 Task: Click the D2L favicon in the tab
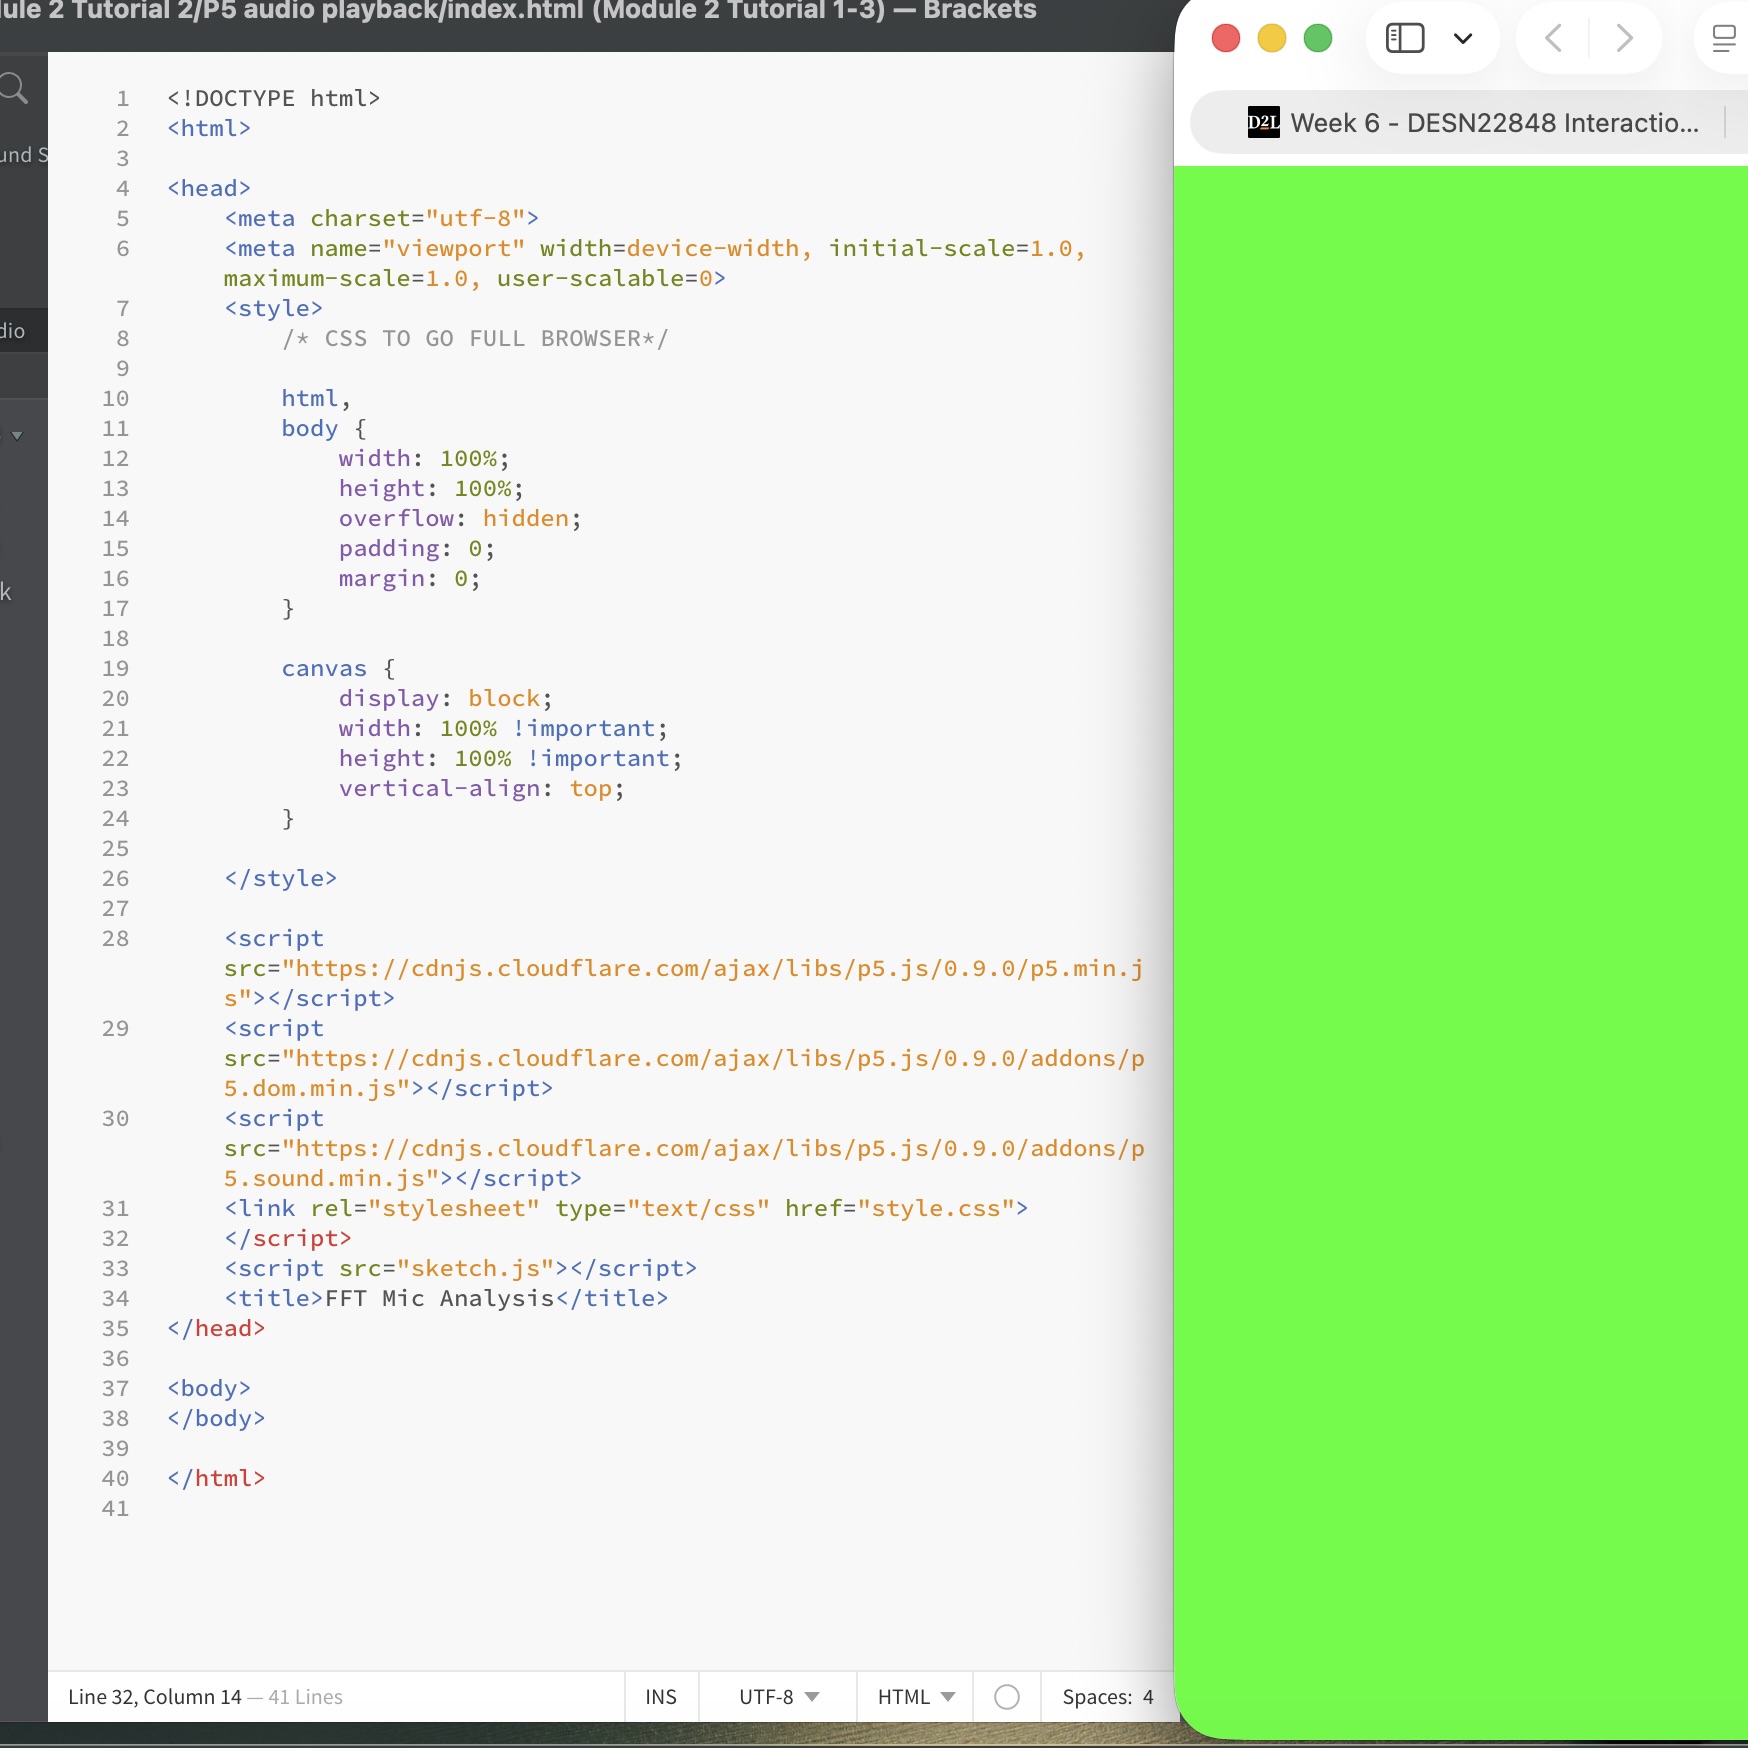1262,122
